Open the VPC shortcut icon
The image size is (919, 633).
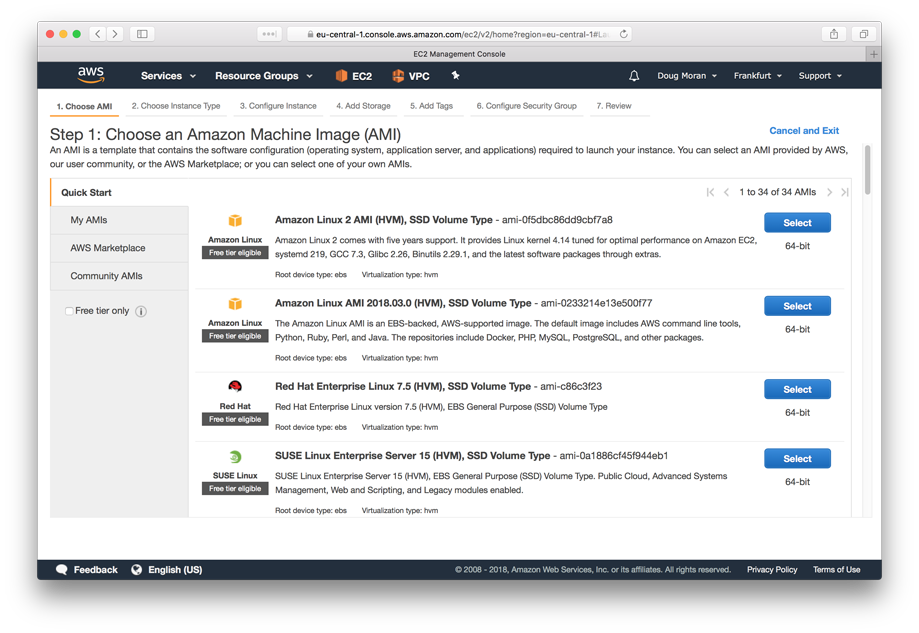(398, 76)
